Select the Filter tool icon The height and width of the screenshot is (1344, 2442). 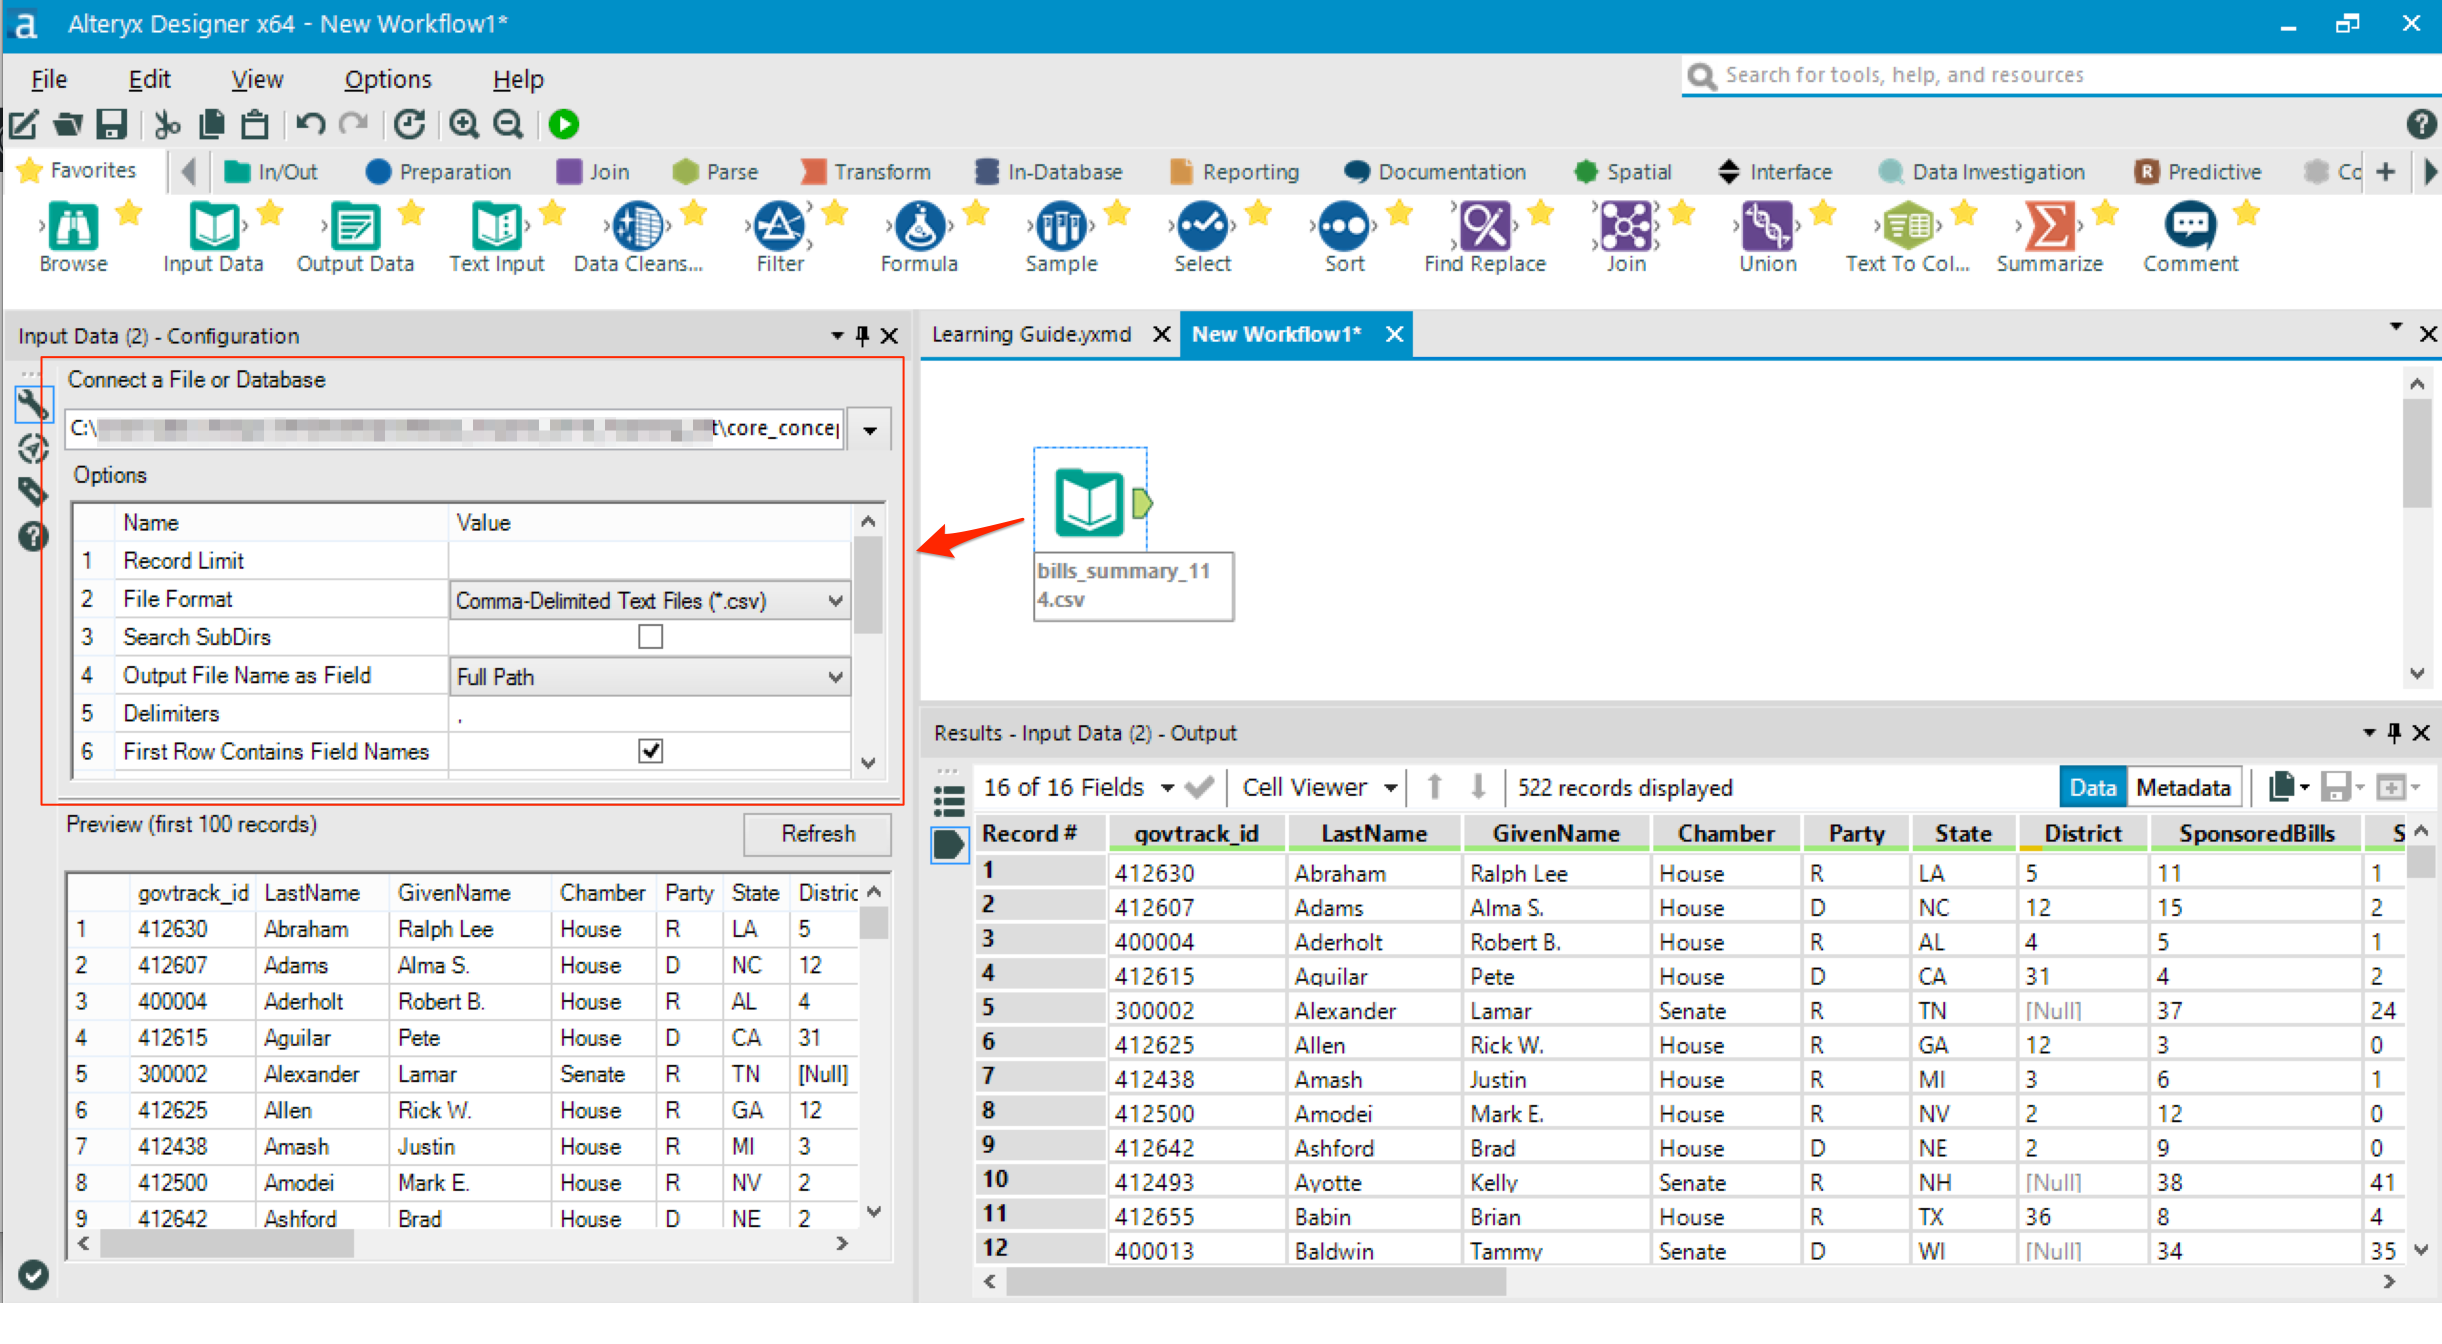779,227
